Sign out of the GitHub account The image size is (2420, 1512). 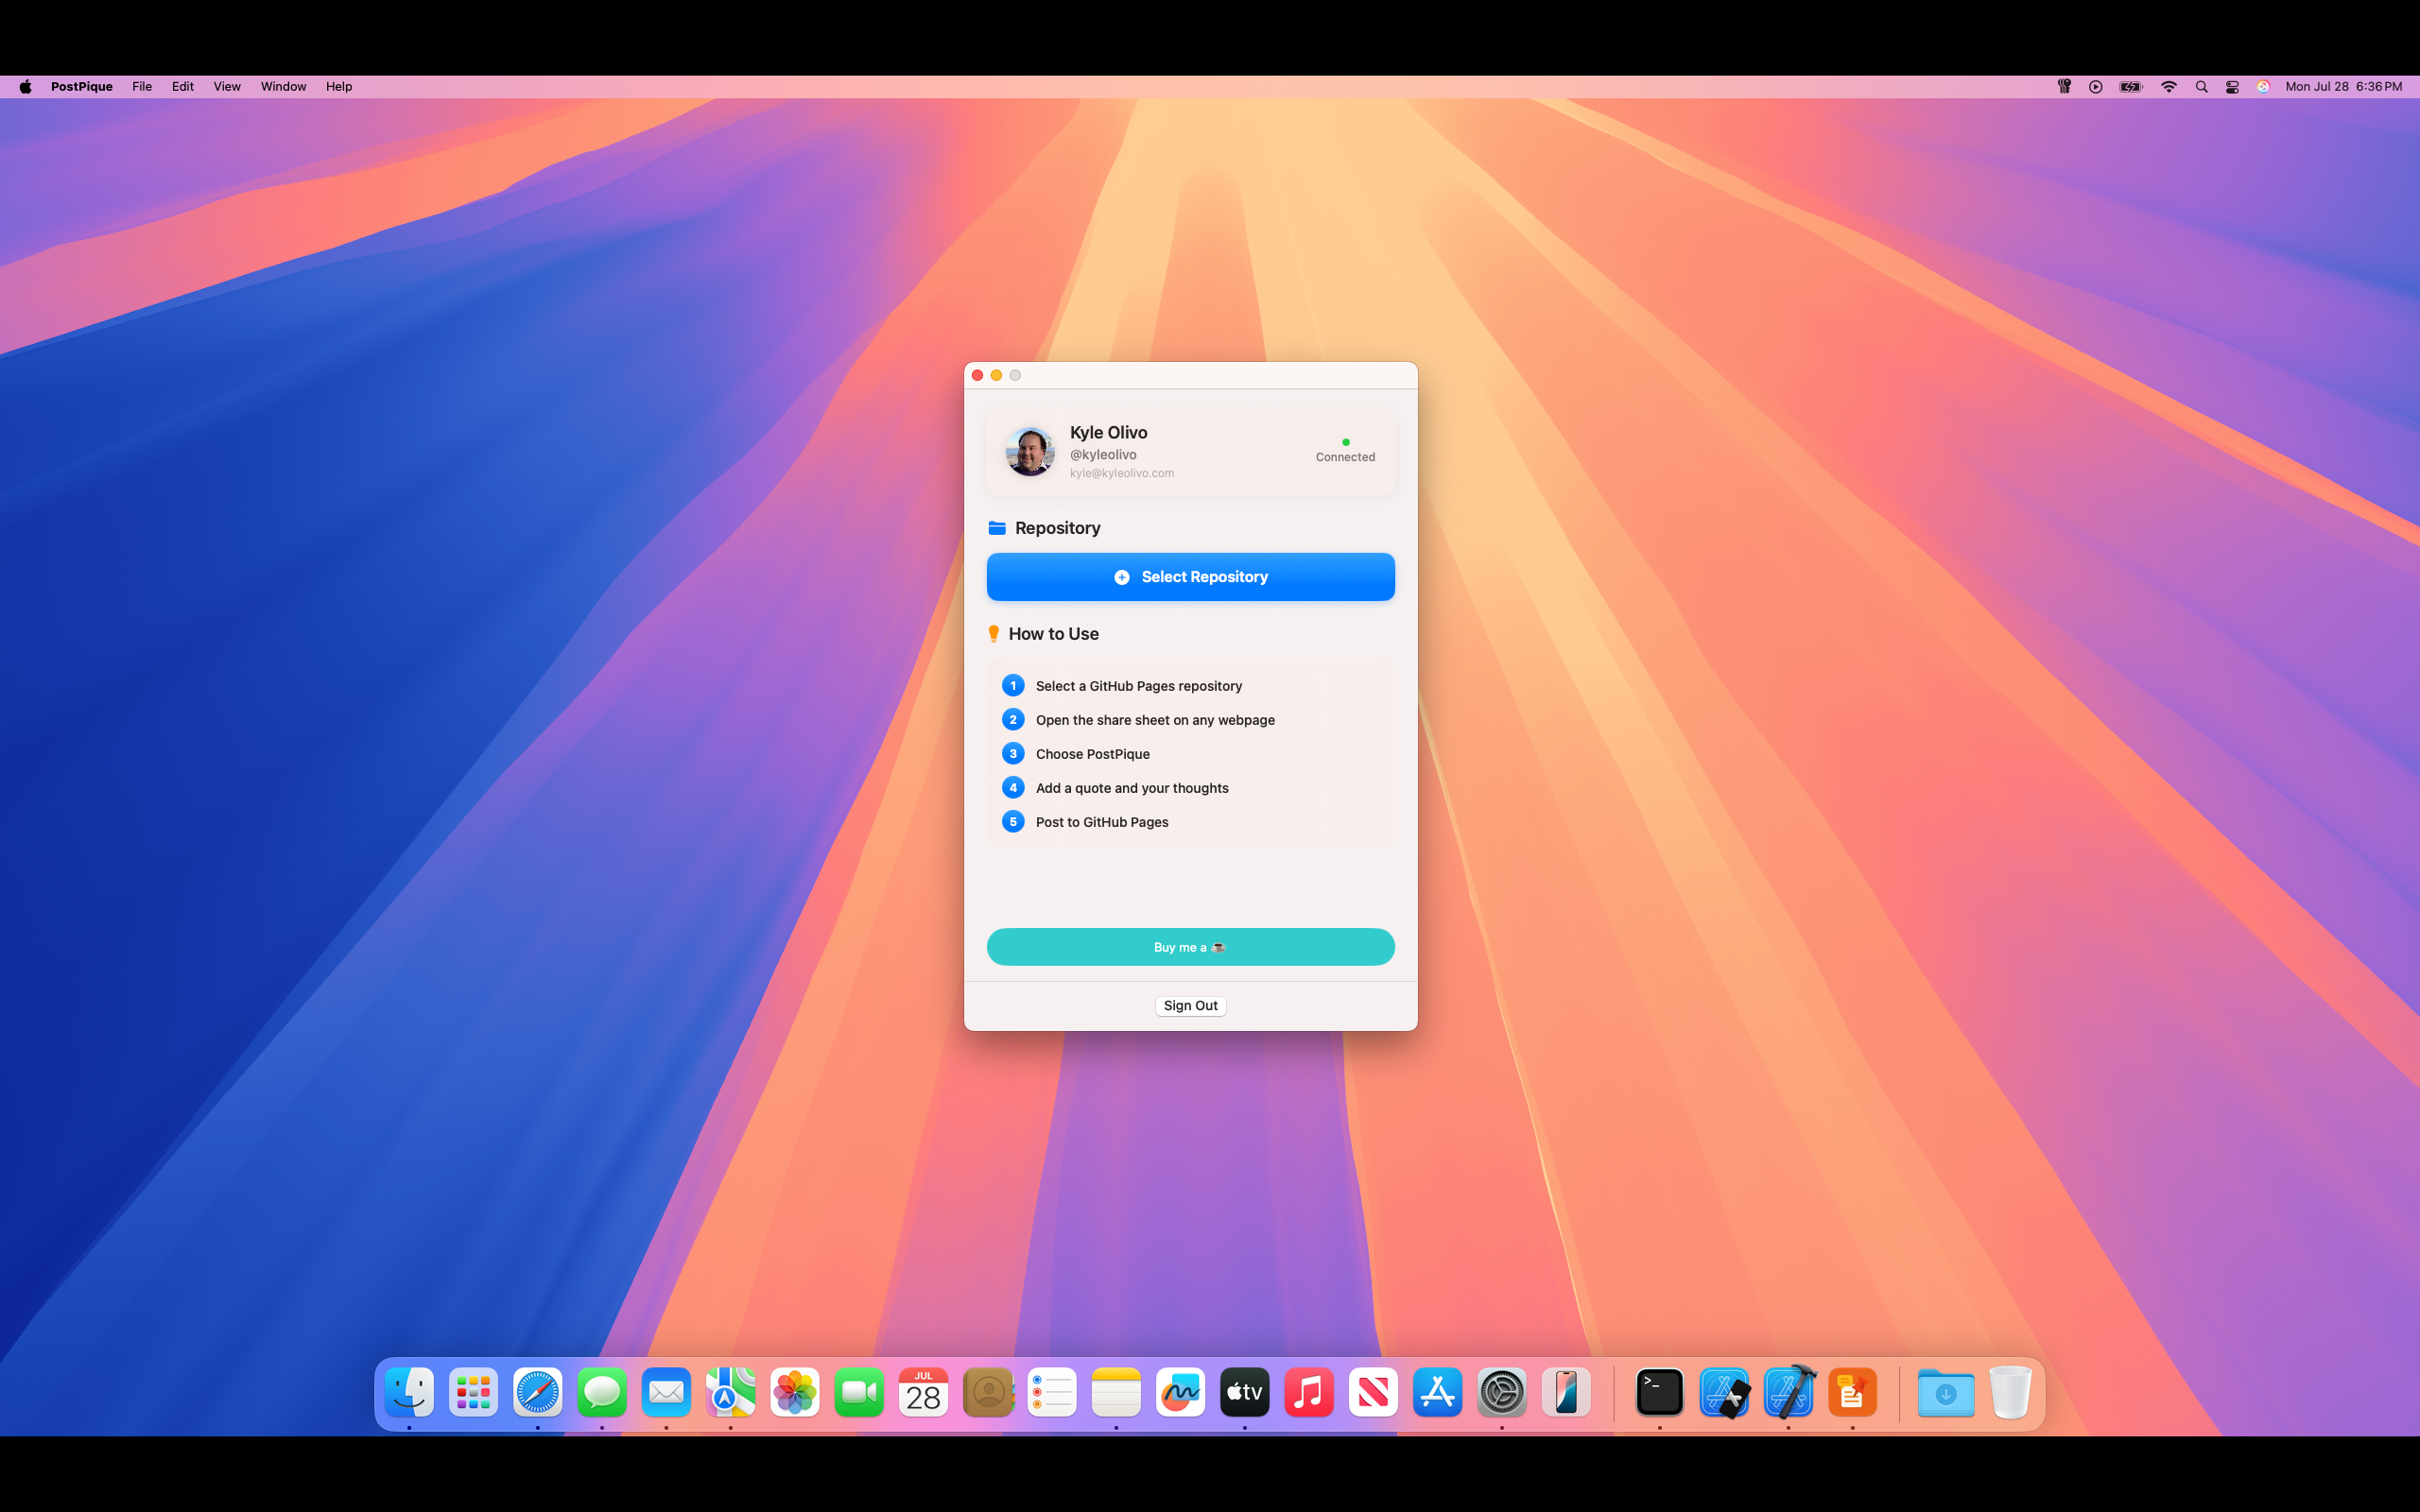click(x=1190, y=1006)
